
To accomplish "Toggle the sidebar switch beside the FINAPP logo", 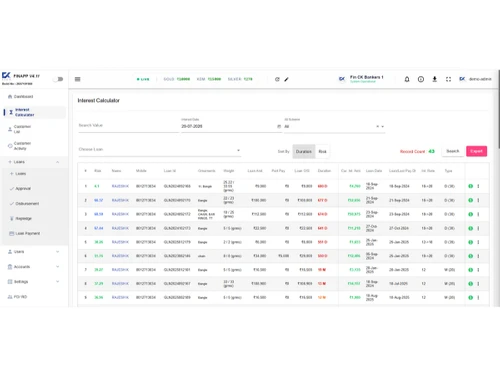I will (x=59, y=79).
